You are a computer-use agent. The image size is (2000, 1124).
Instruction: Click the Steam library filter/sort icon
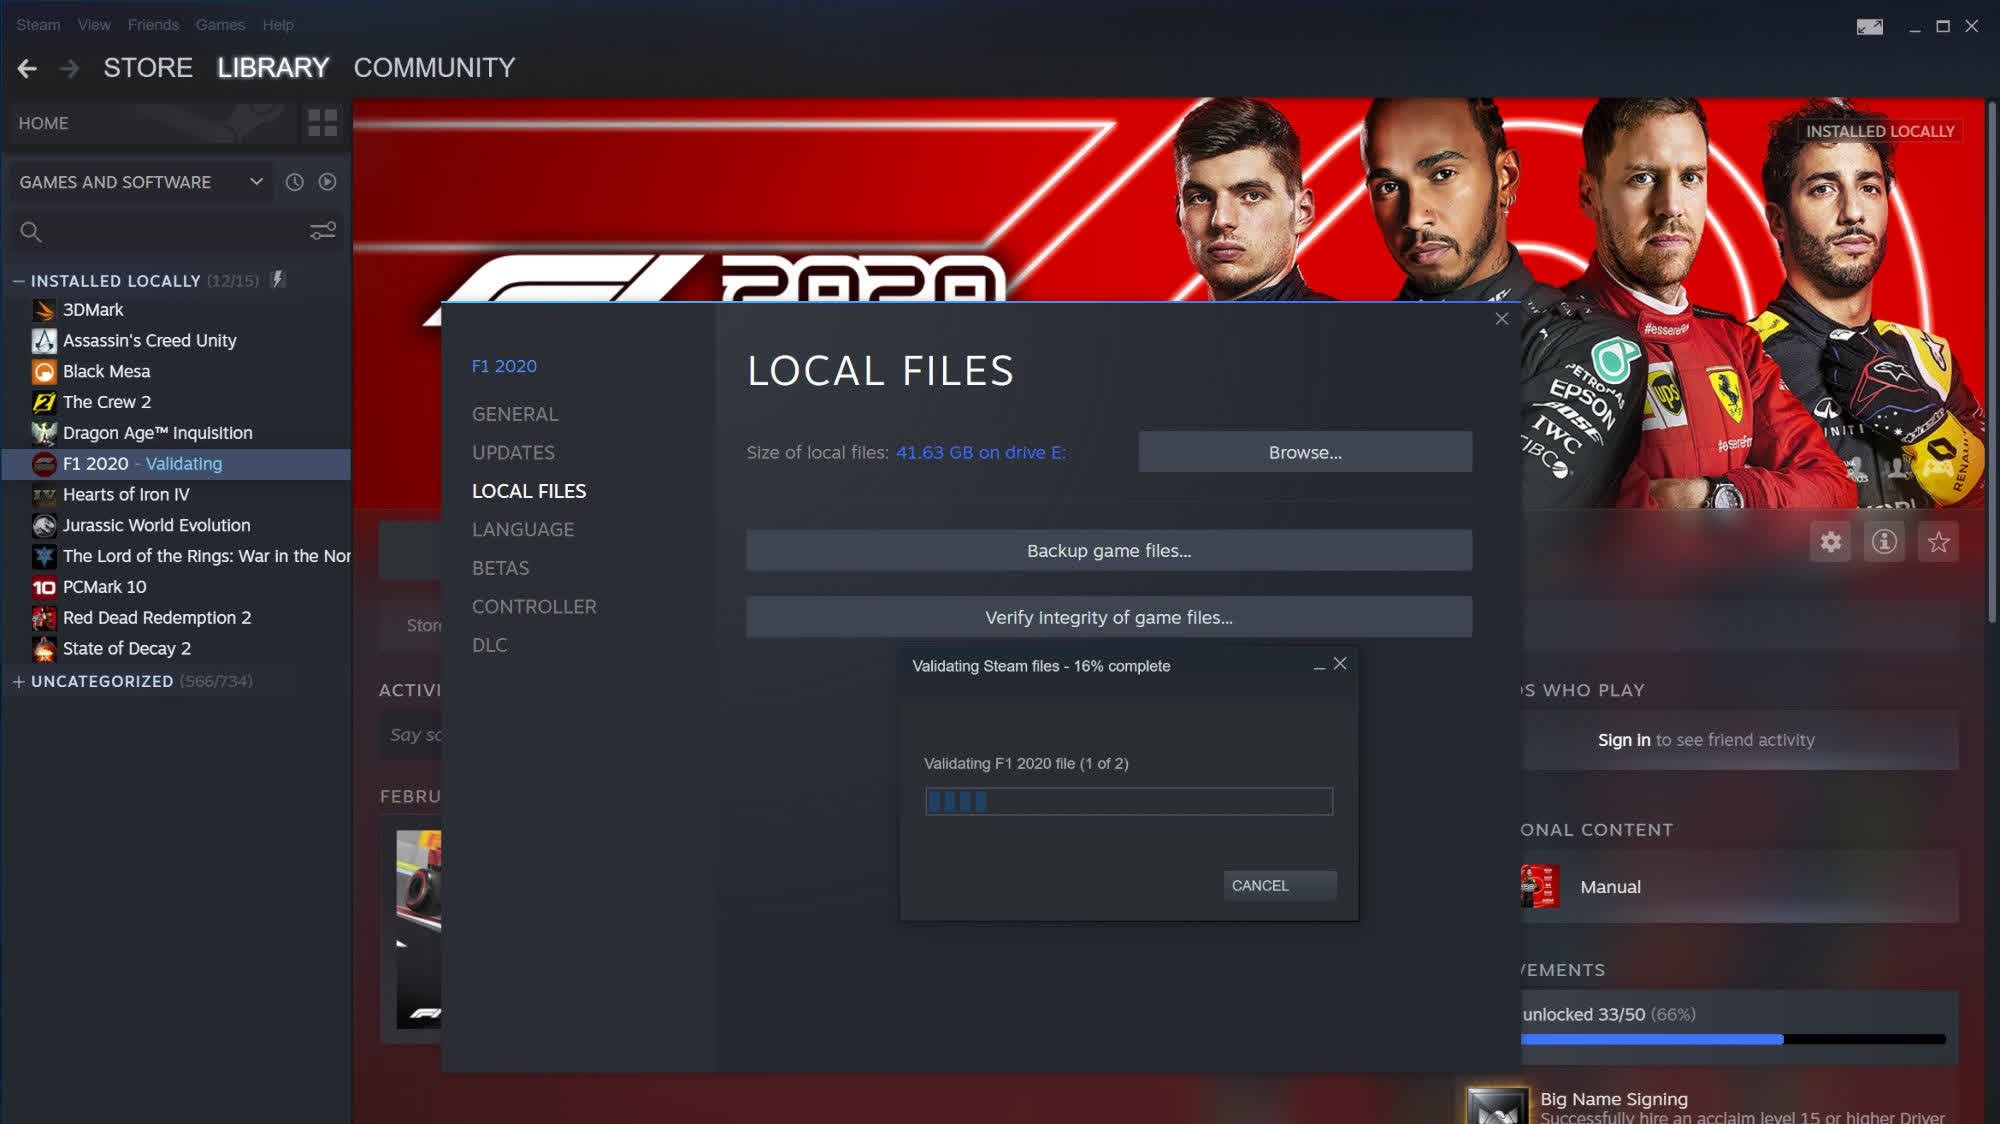point(324,229)
